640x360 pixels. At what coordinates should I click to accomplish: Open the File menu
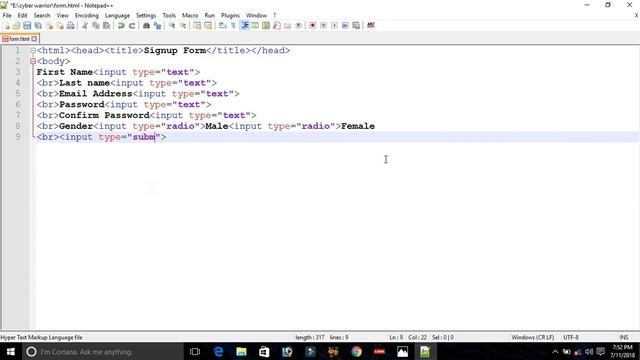coord(7,16)
